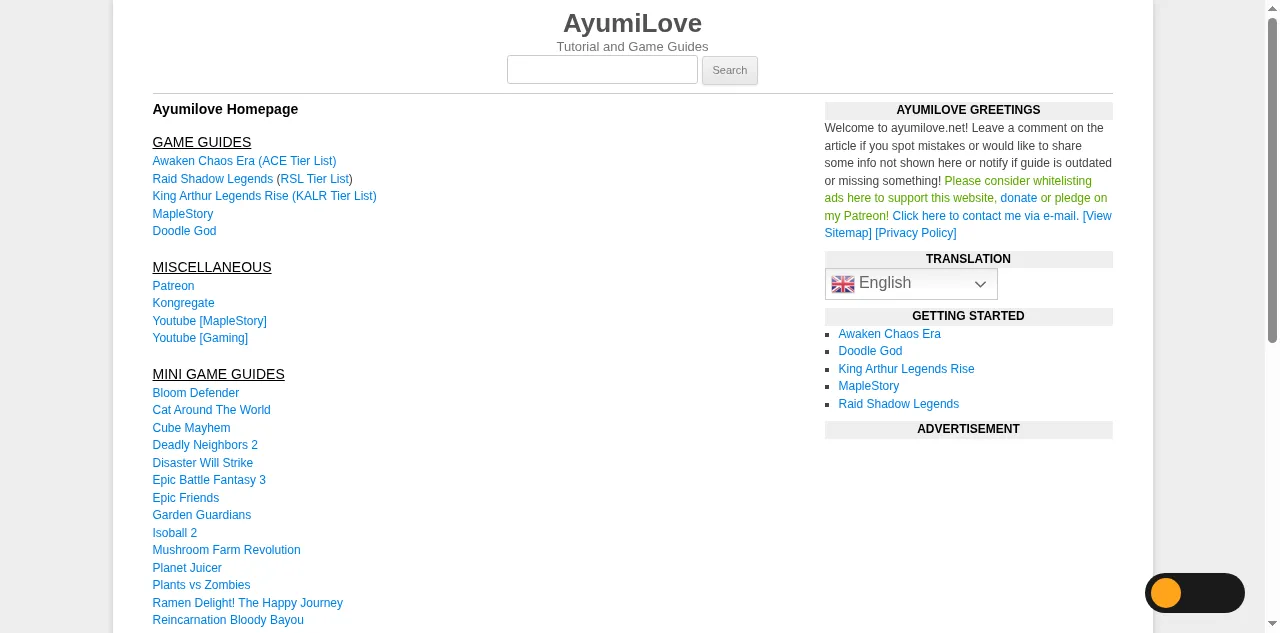Select Doodle God in Getting Started list
This screenshot has width=1280, height=633.
click(870, 351)
